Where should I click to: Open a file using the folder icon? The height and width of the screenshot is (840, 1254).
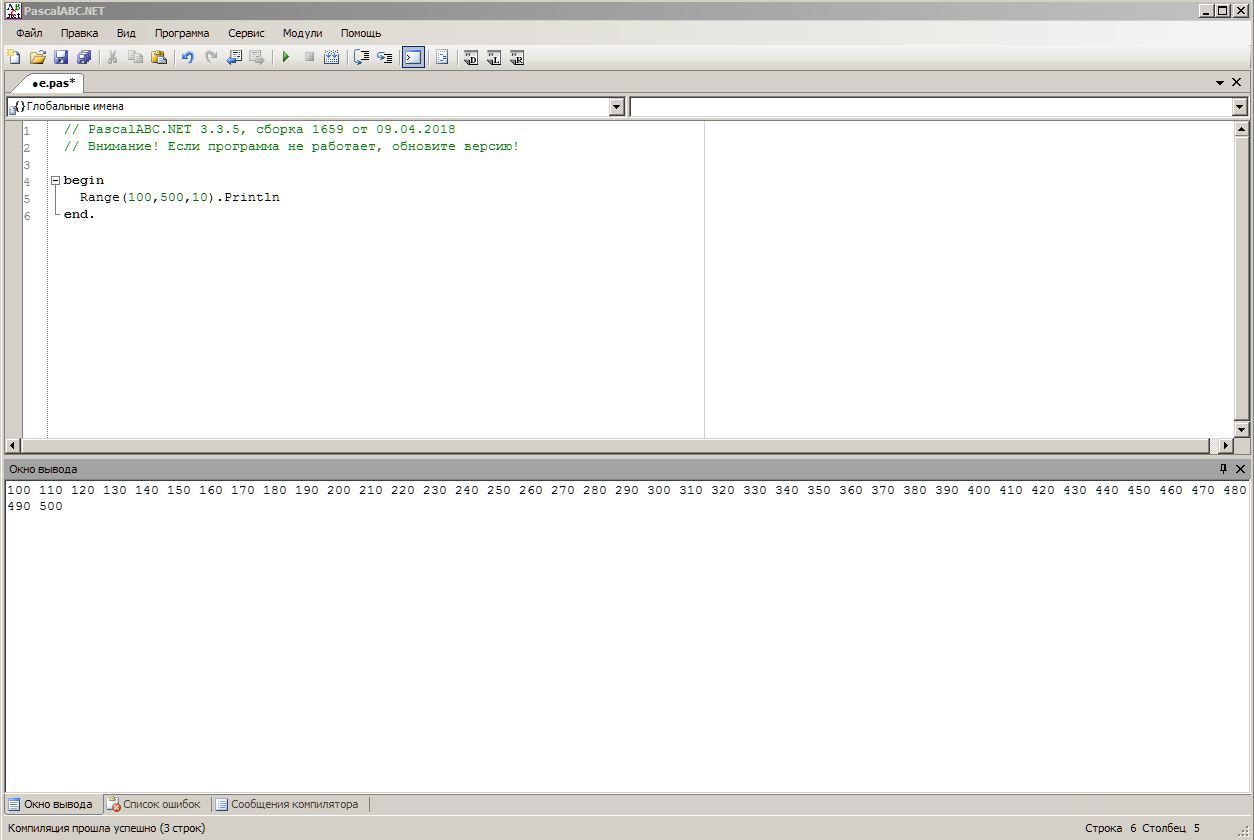37,58
